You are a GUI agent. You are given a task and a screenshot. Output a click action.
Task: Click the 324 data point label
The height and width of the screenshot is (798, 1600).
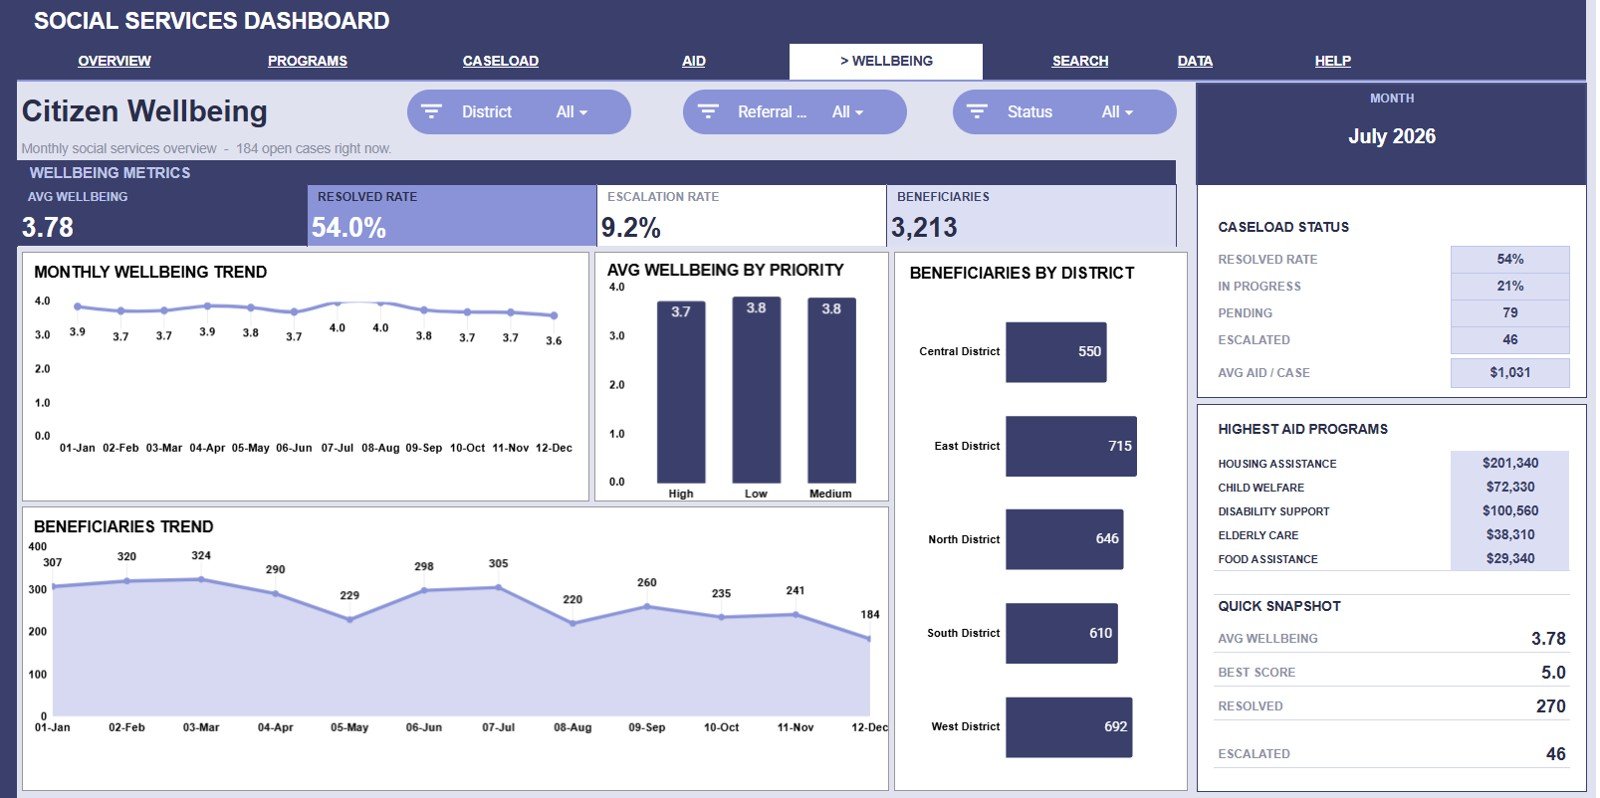point(201,556)
